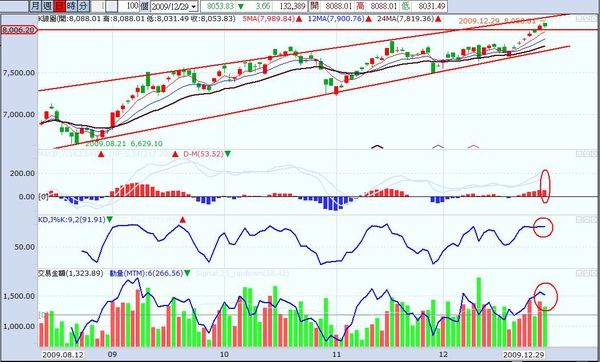
Task: Select the D-M(53.52) label
Action: [x=203, y=154]
